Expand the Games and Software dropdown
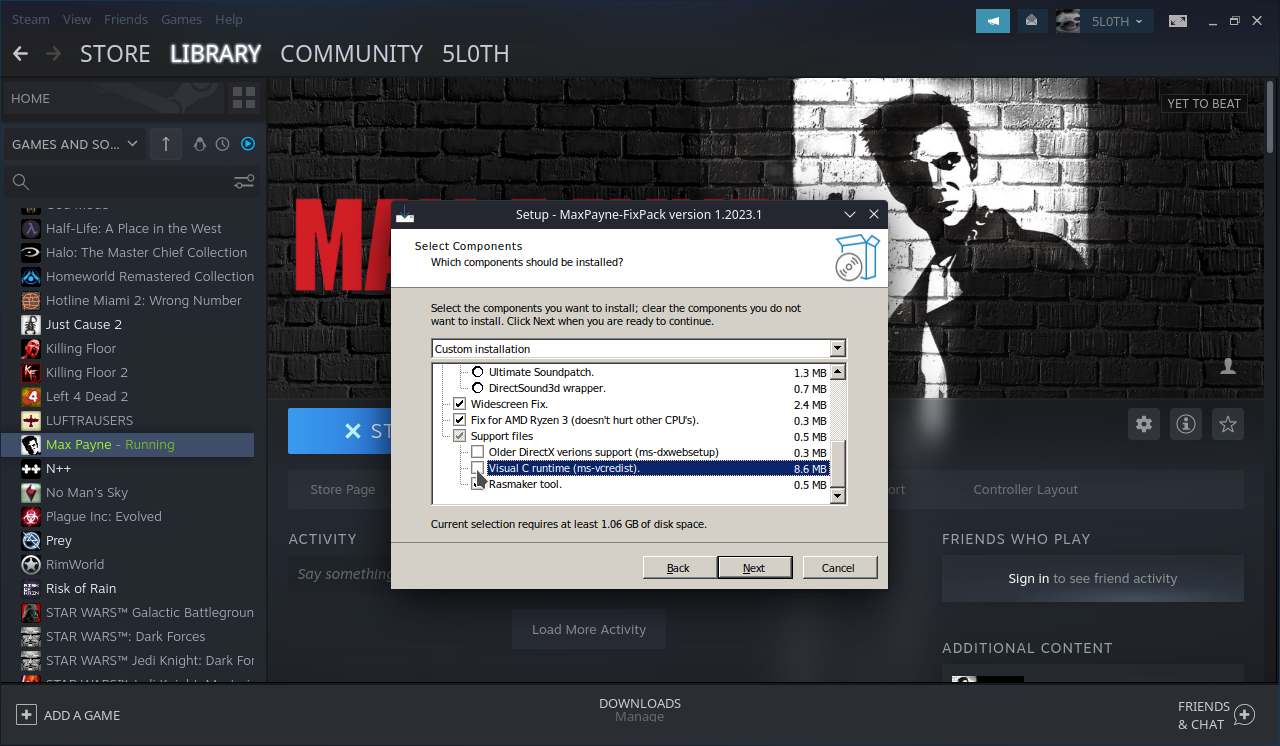 tap(75, 144)
